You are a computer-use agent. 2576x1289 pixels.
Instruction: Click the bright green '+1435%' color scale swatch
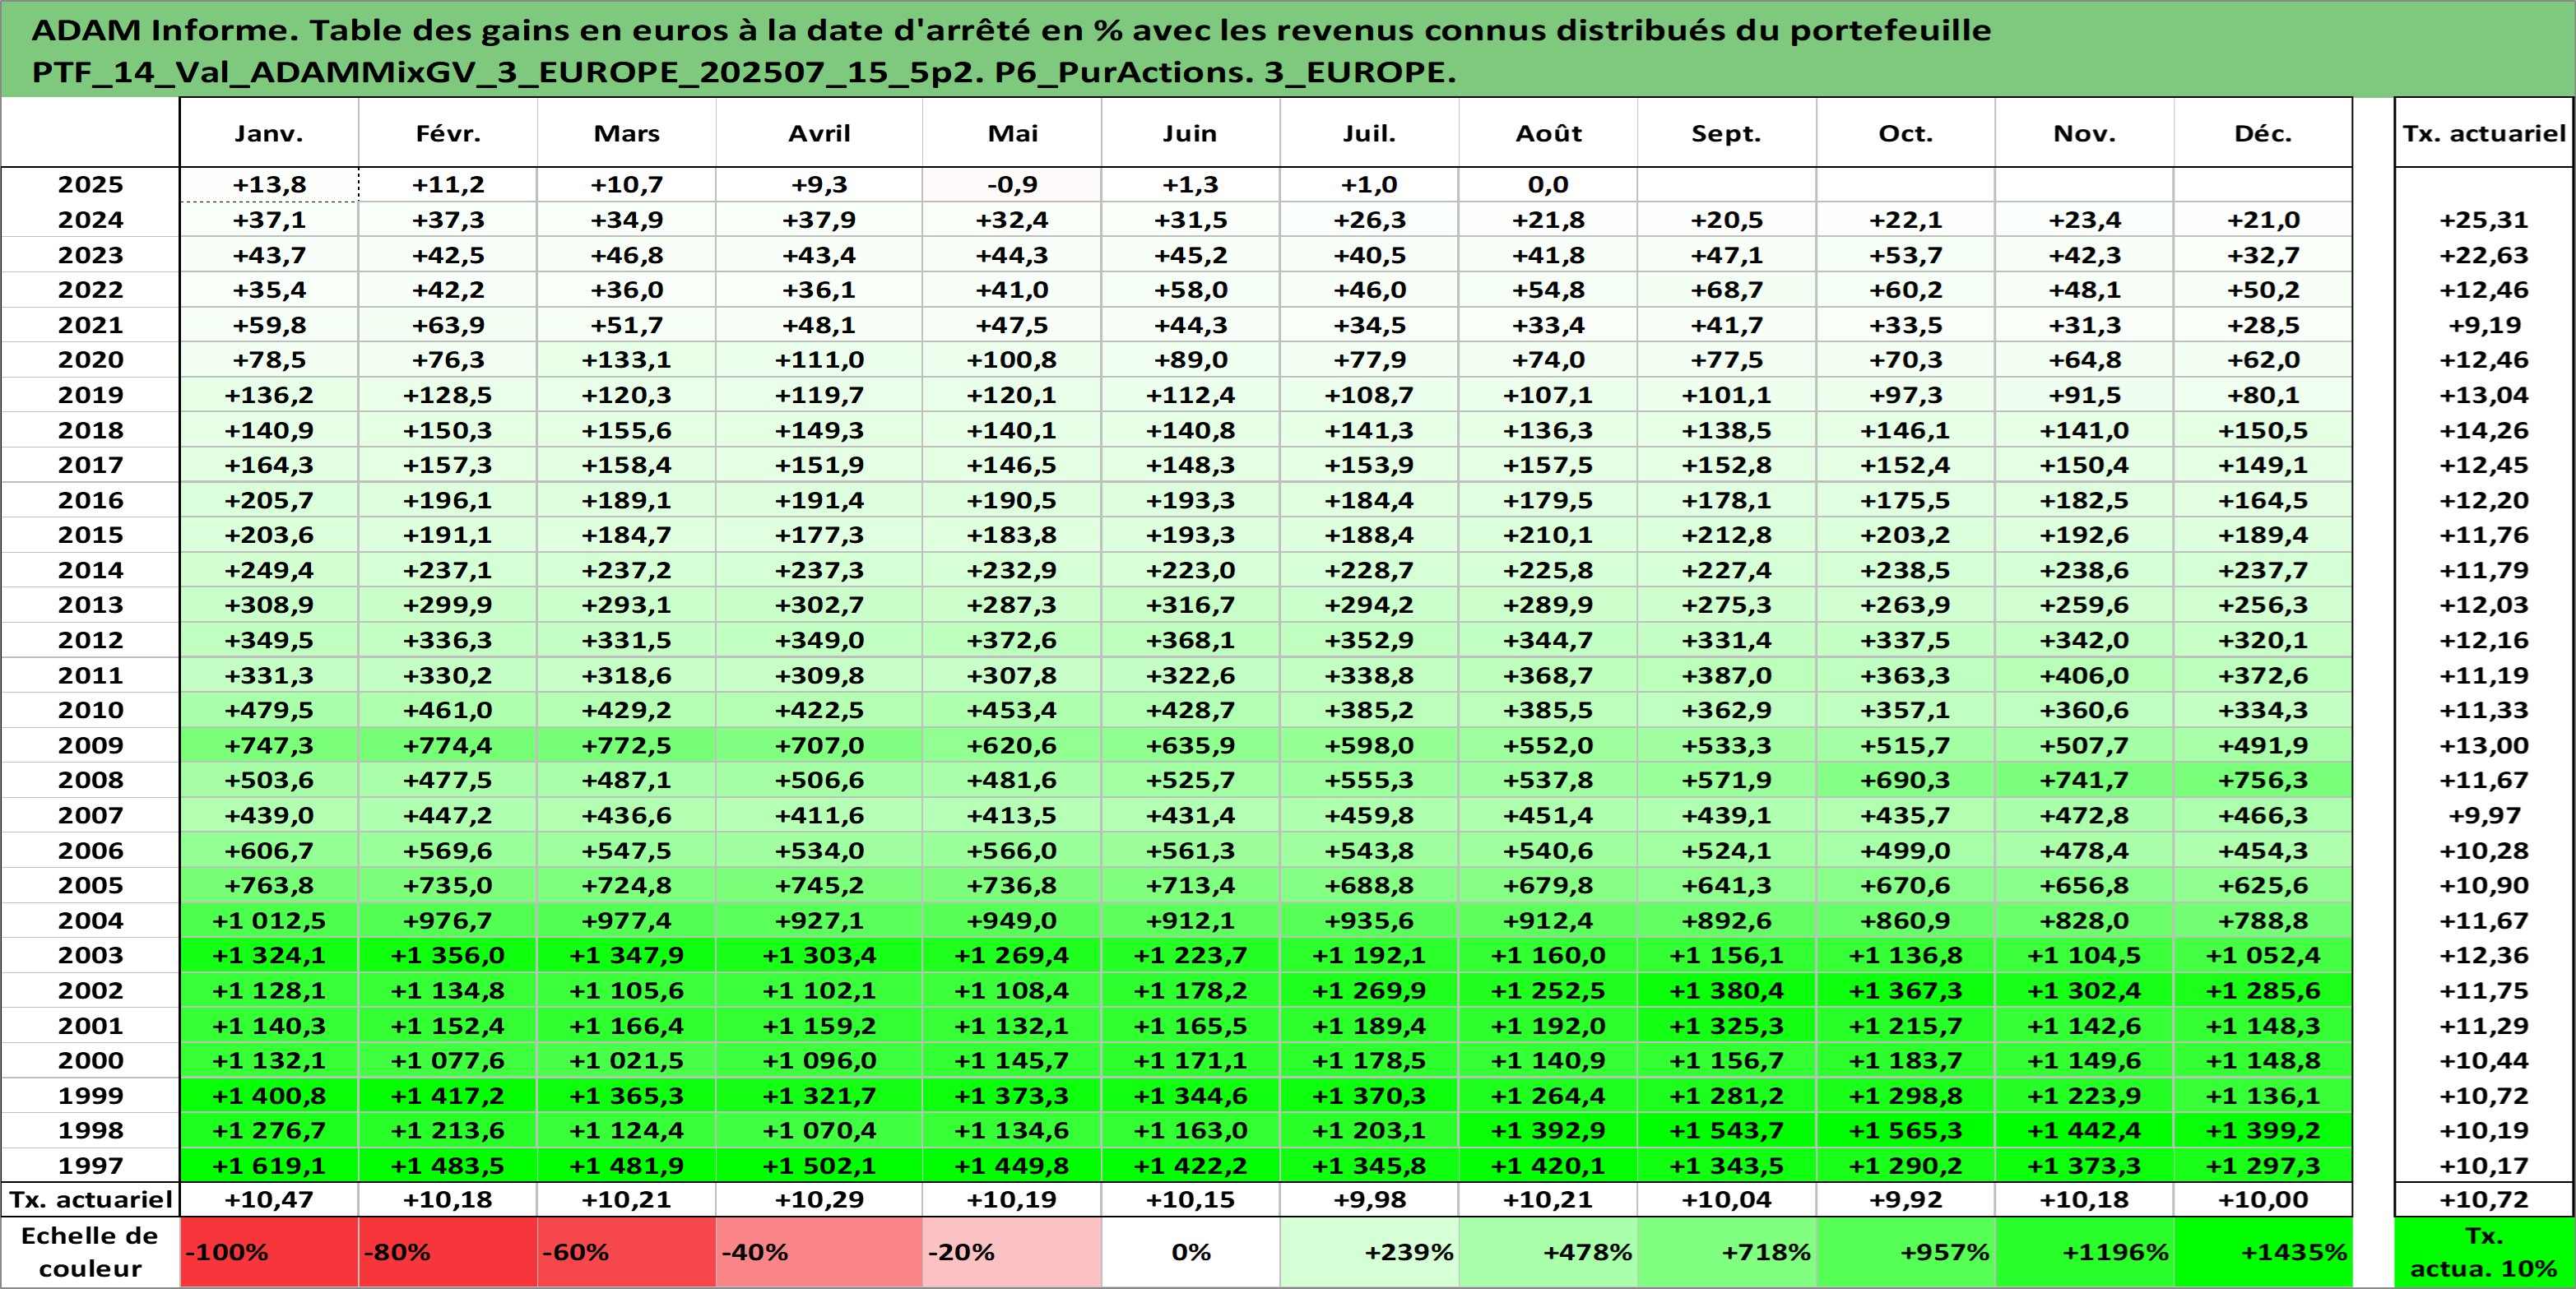coord(2263,1252)
